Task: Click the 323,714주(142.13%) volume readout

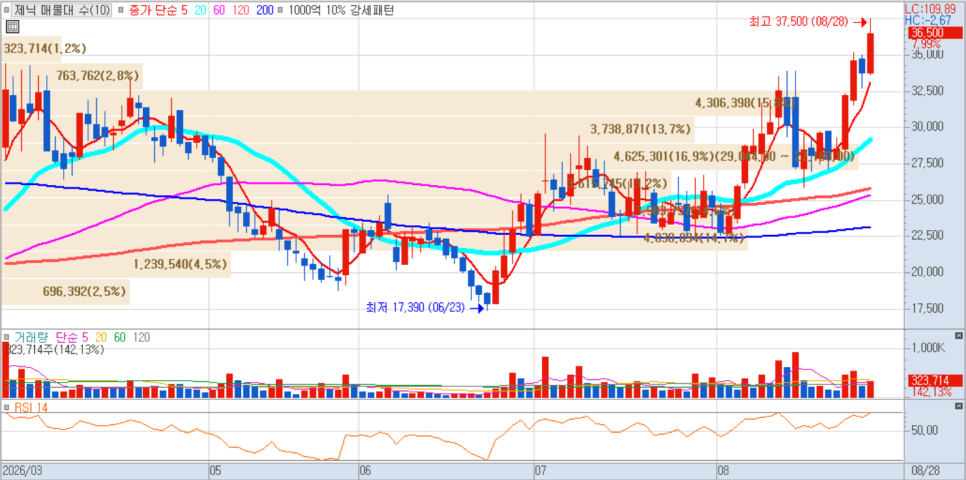Action: tap(55, 349)
